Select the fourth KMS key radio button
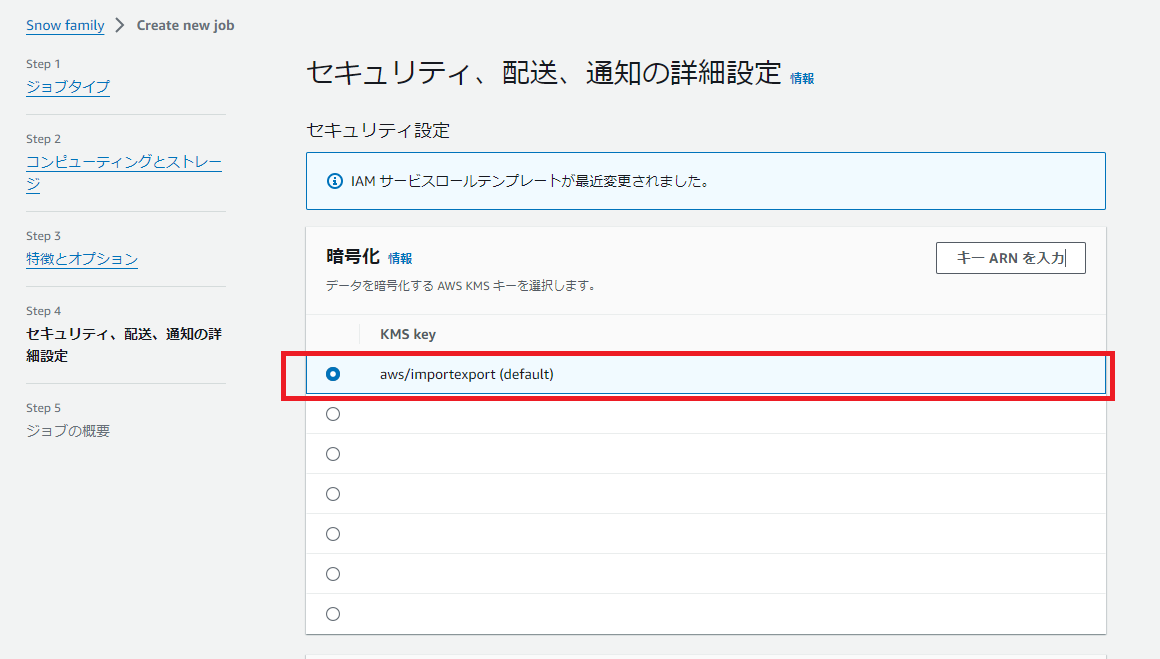Viewport: 1160px width, 659px height. point(333,494)
